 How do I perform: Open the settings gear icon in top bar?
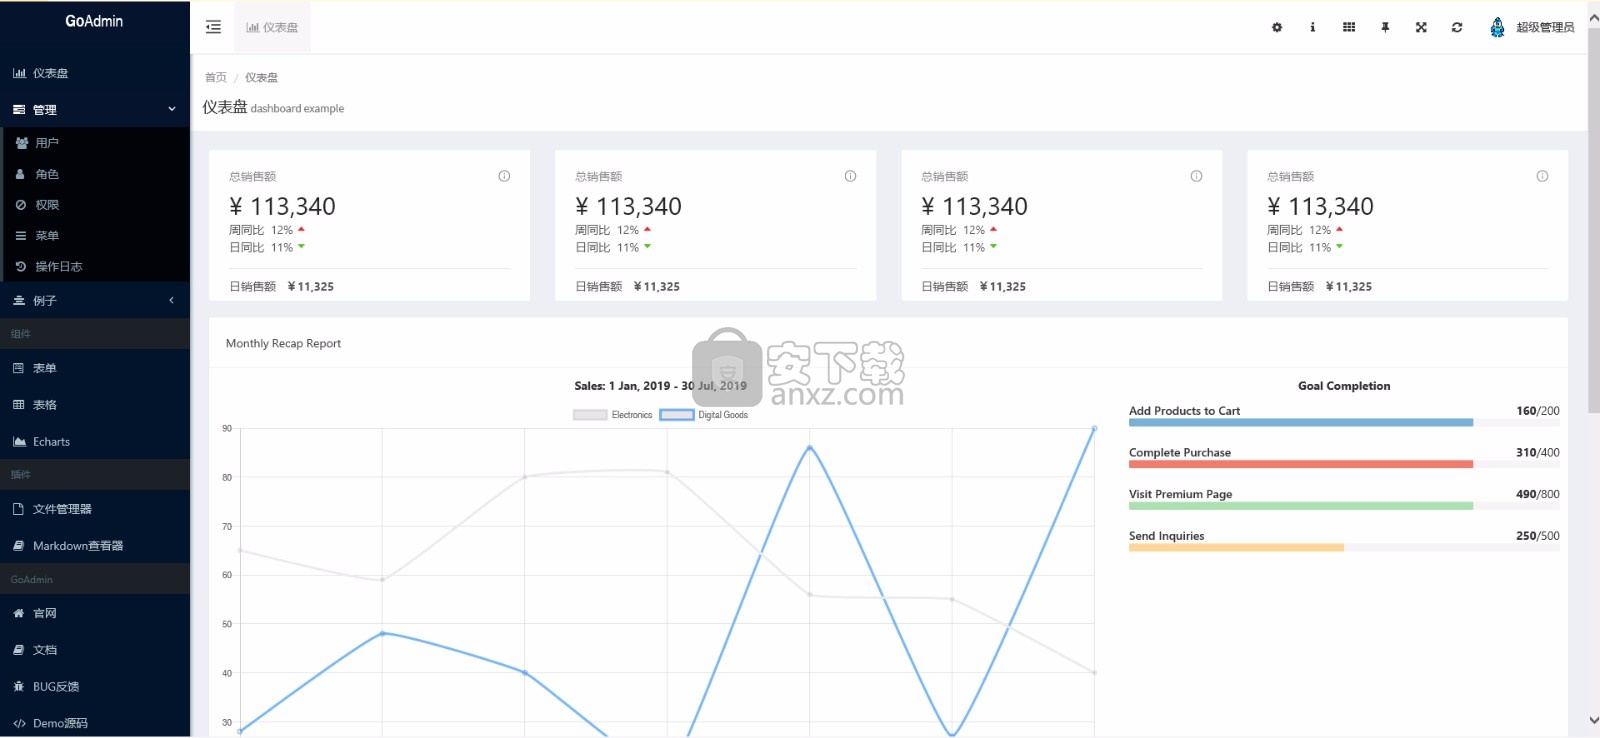pos(1277,27)
